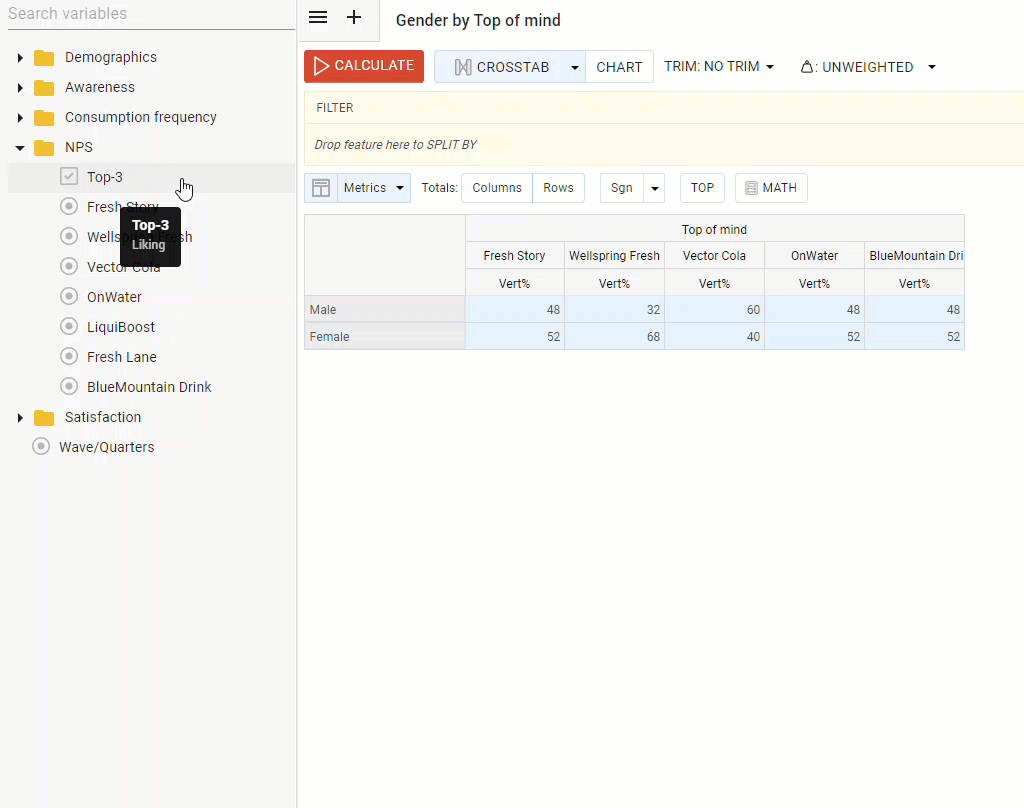Screen dimensions: 1024x808
Task: Select the CROSSTAB mode icon
Action: 463,67
